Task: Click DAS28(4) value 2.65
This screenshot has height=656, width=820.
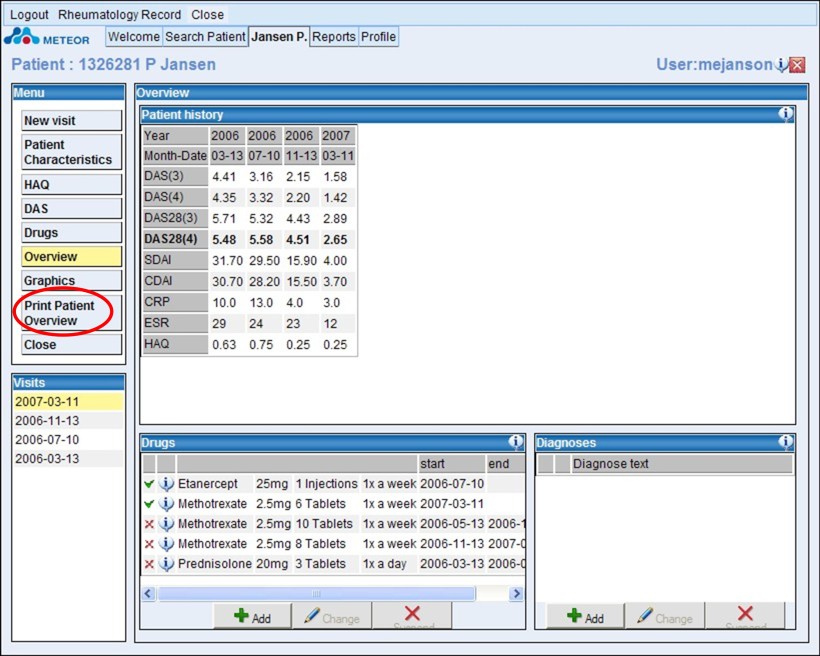Action: (x=335, y=240)
